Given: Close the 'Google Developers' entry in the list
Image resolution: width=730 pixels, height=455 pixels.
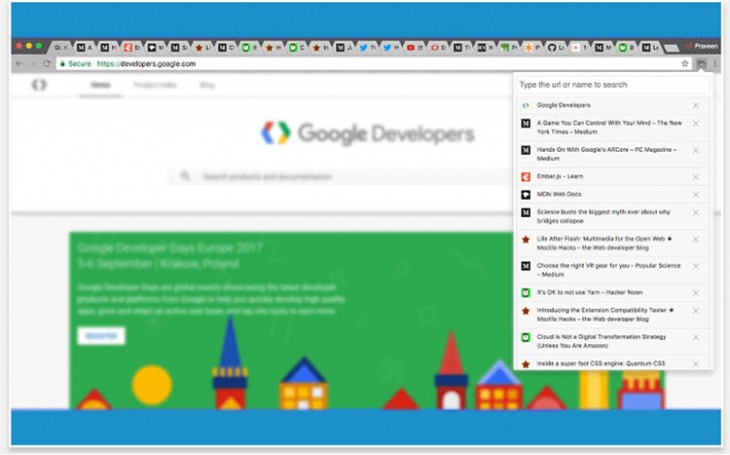Looking at the screenshot, I should [696, 106].
